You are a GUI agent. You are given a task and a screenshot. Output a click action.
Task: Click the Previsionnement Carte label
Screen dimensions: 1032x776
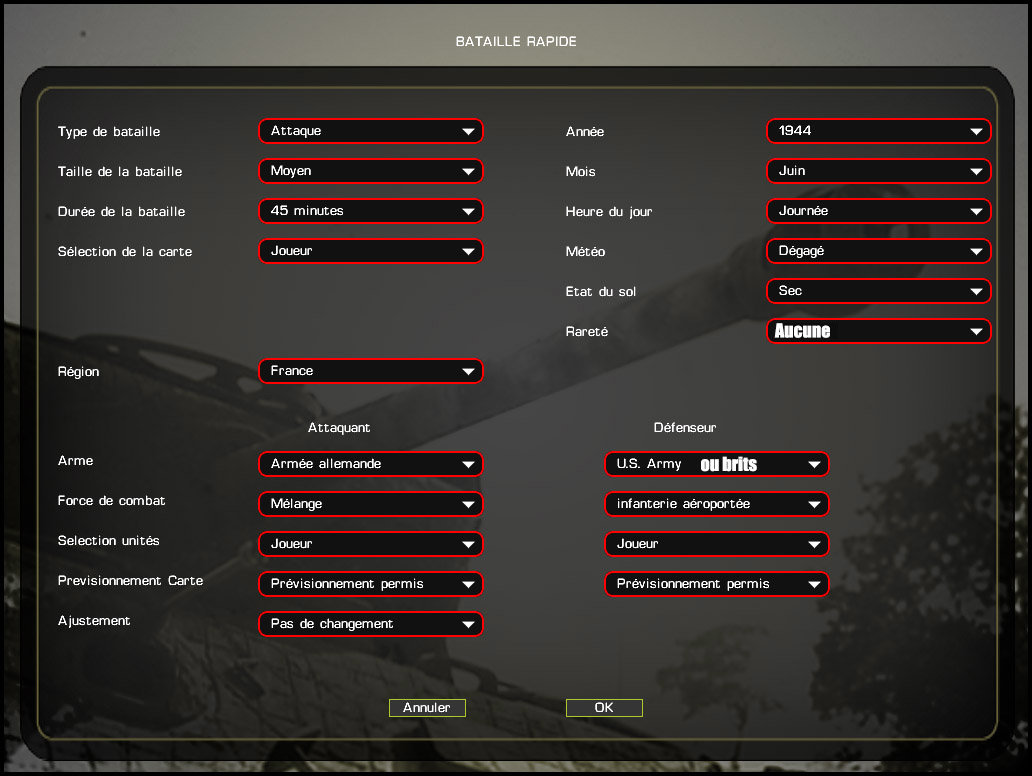(x=130, y=581)
